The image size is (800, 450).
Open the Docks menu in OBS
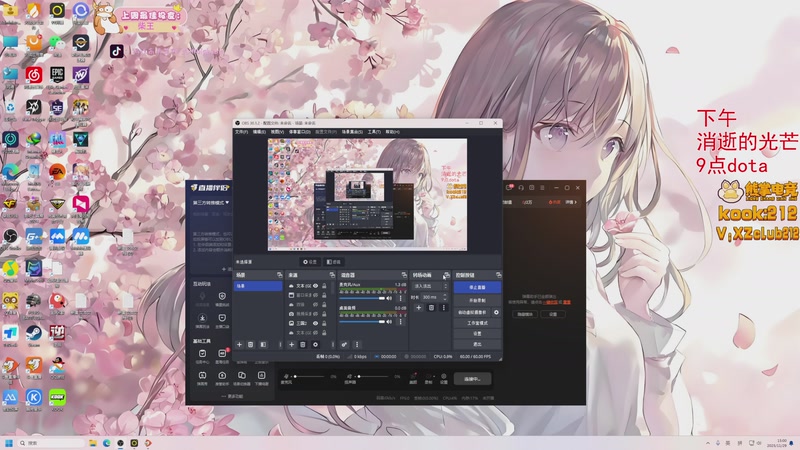[299, 132]
